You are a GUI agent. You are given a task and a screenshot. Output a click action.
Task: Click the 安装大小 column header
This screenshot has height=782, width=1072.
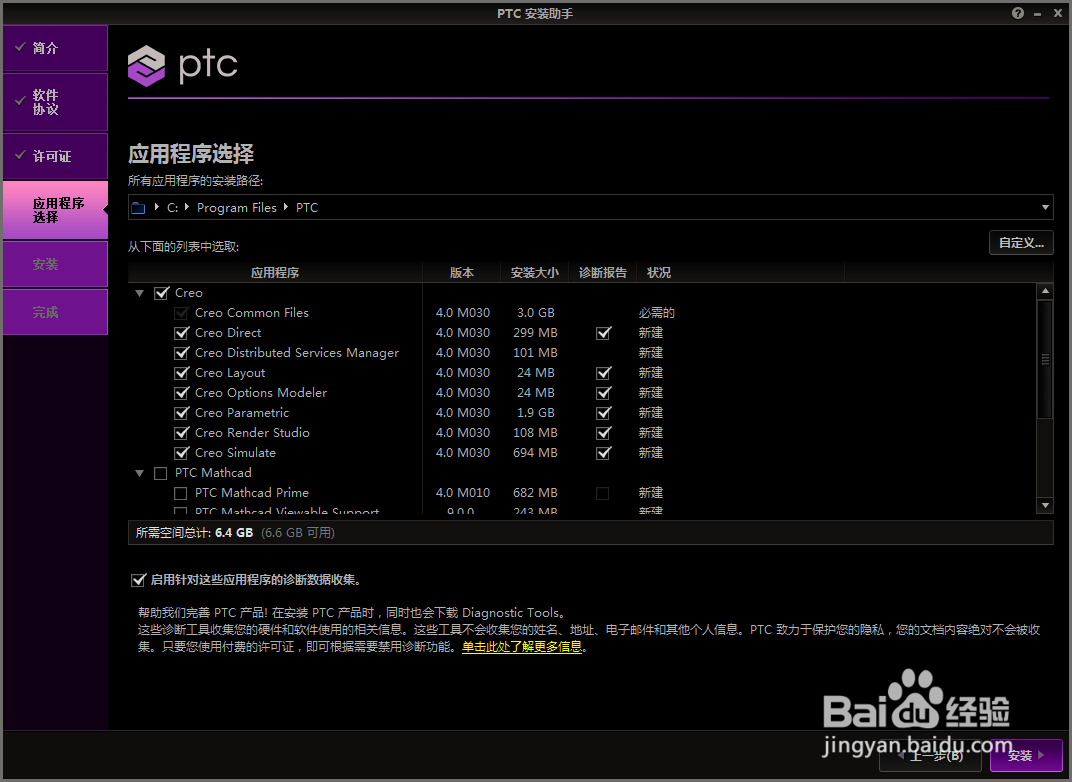coord(535,272)
